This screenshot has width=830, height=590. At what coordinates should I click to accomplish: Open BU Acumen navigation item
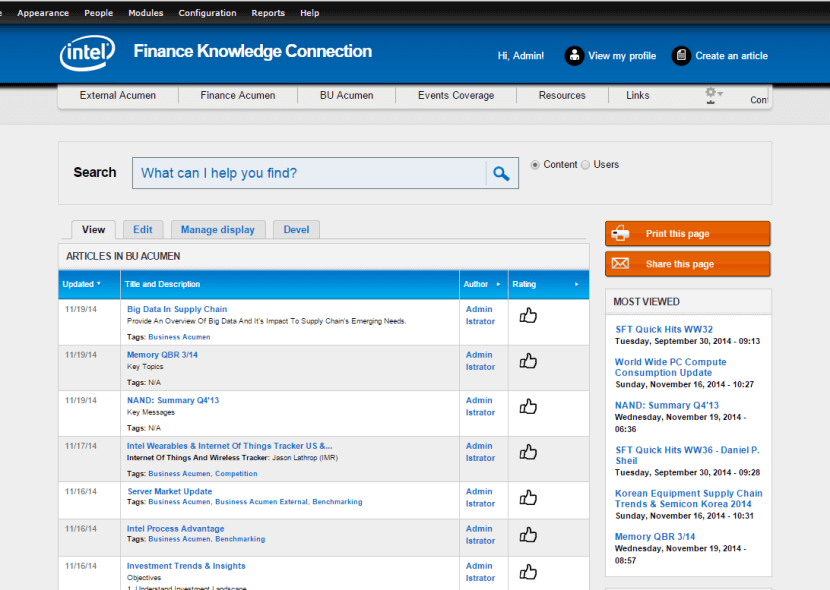[x=346, y=95]
